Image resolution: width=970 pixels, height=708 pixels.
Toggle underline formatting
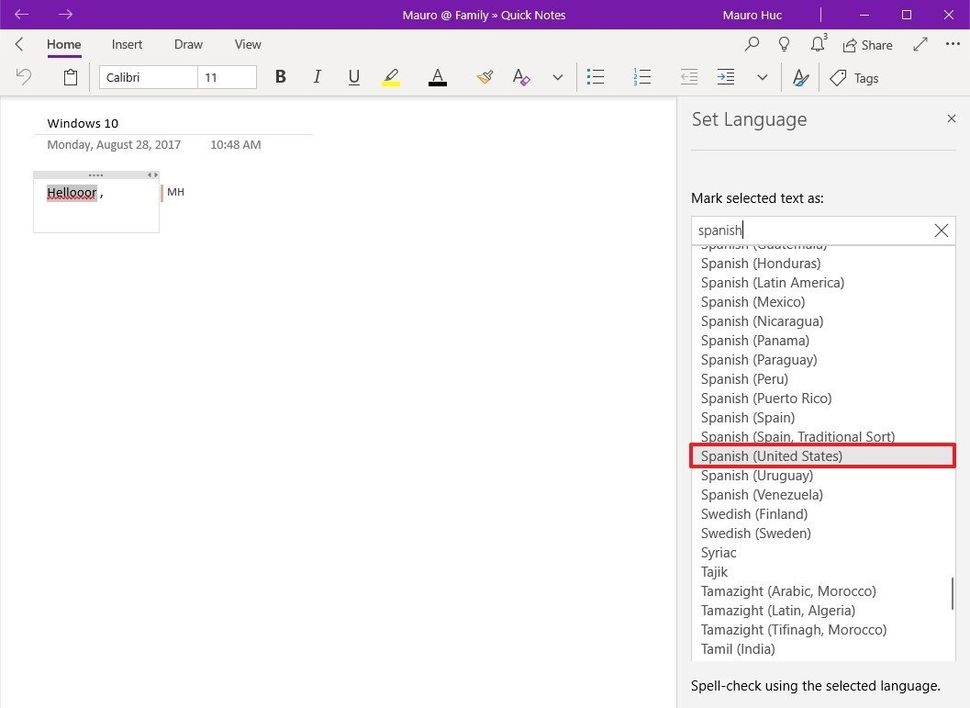pos(353,77)
